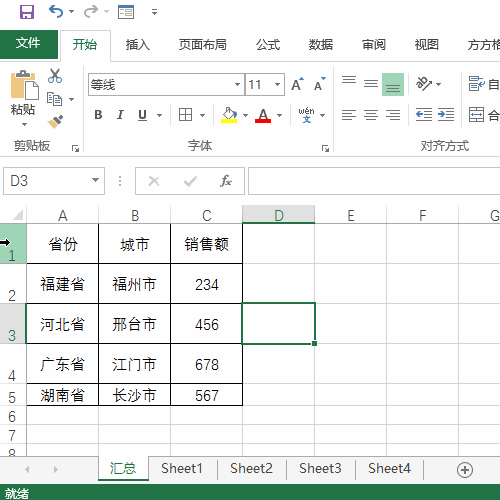Click the Select All corner triangle
The width and height of the screenshot is (500, 500).
[x=18, y=215]
